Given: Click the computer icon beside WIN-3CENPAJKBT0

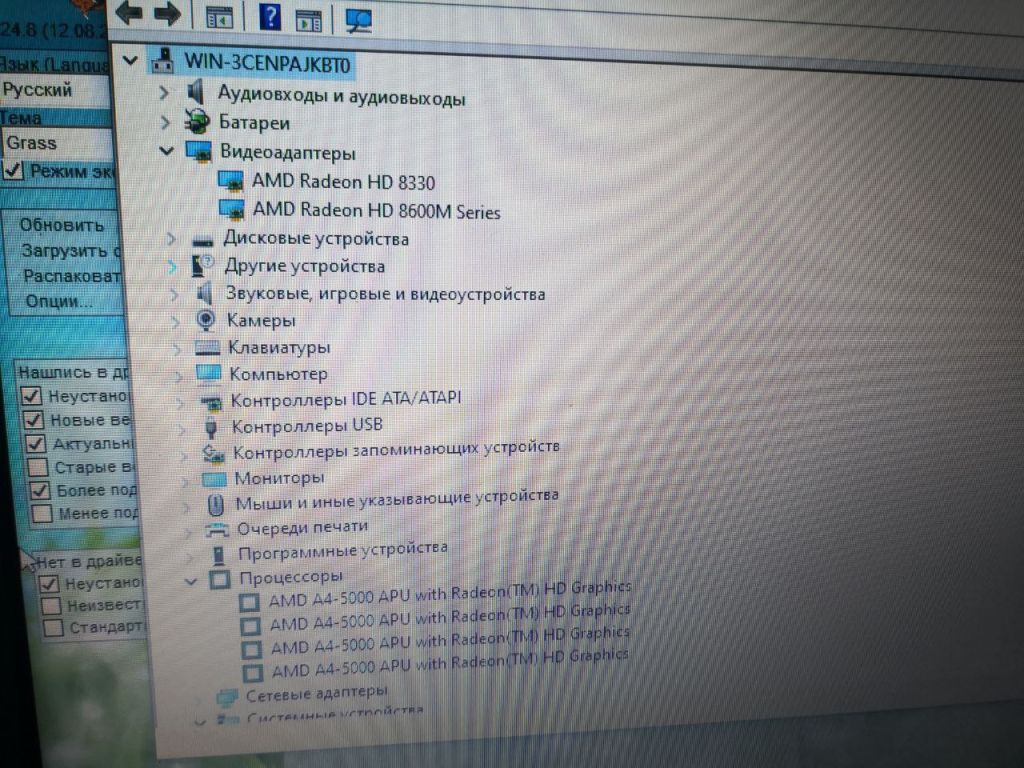Looking at the screenshot, I should pyautogui.click(x=163, y=60).
